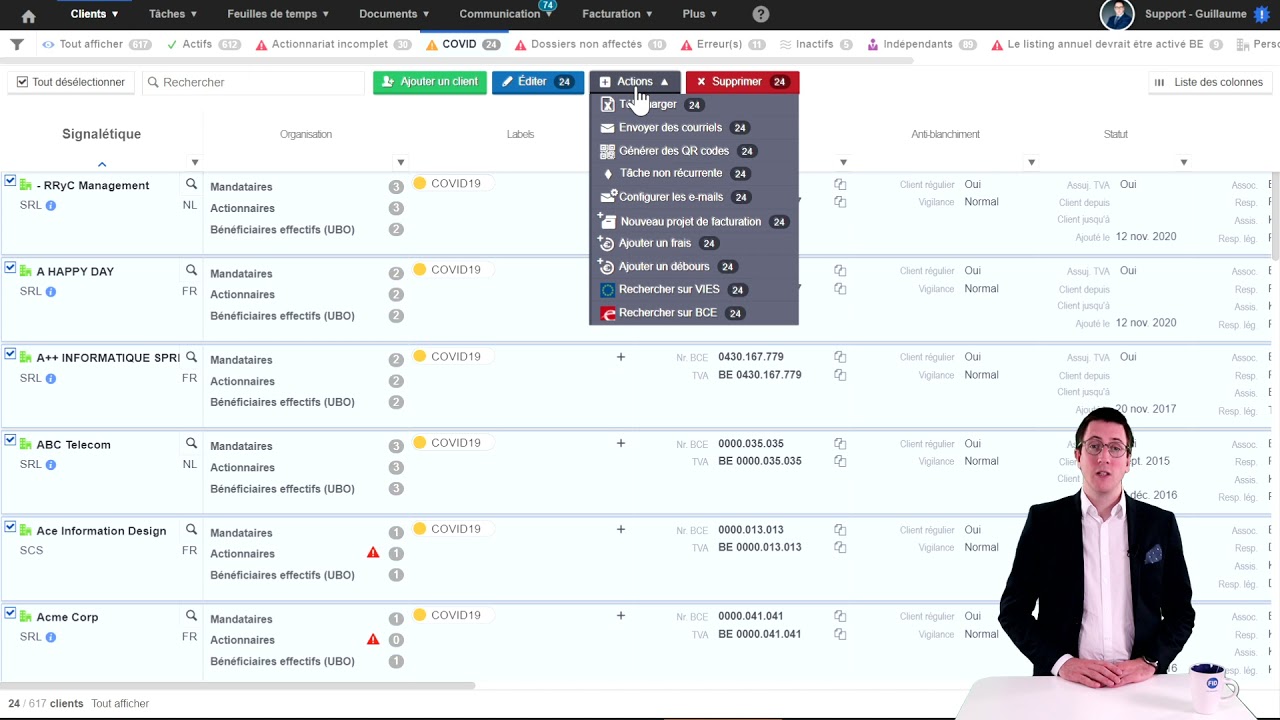
Task: Click Tout afficher link in footer
Action: point(120,704)
